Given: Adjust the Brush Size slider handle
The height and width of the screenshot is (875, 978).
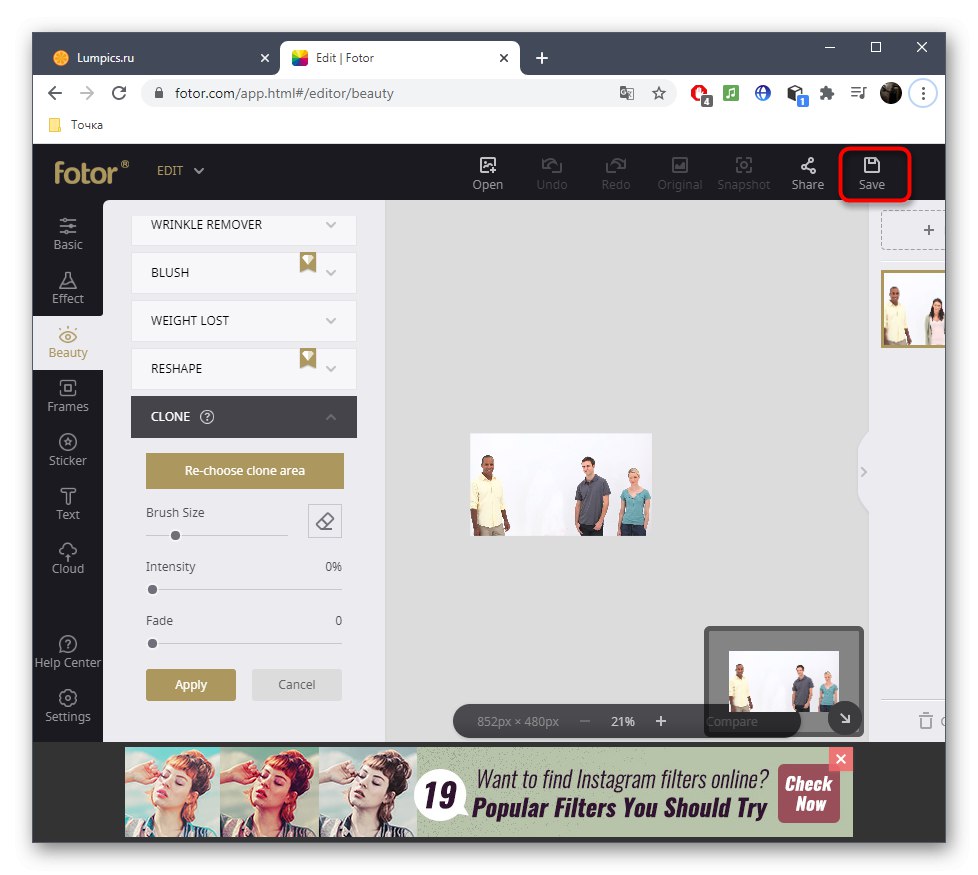Looking at the screenshot, I should click(x=175, y=535).
